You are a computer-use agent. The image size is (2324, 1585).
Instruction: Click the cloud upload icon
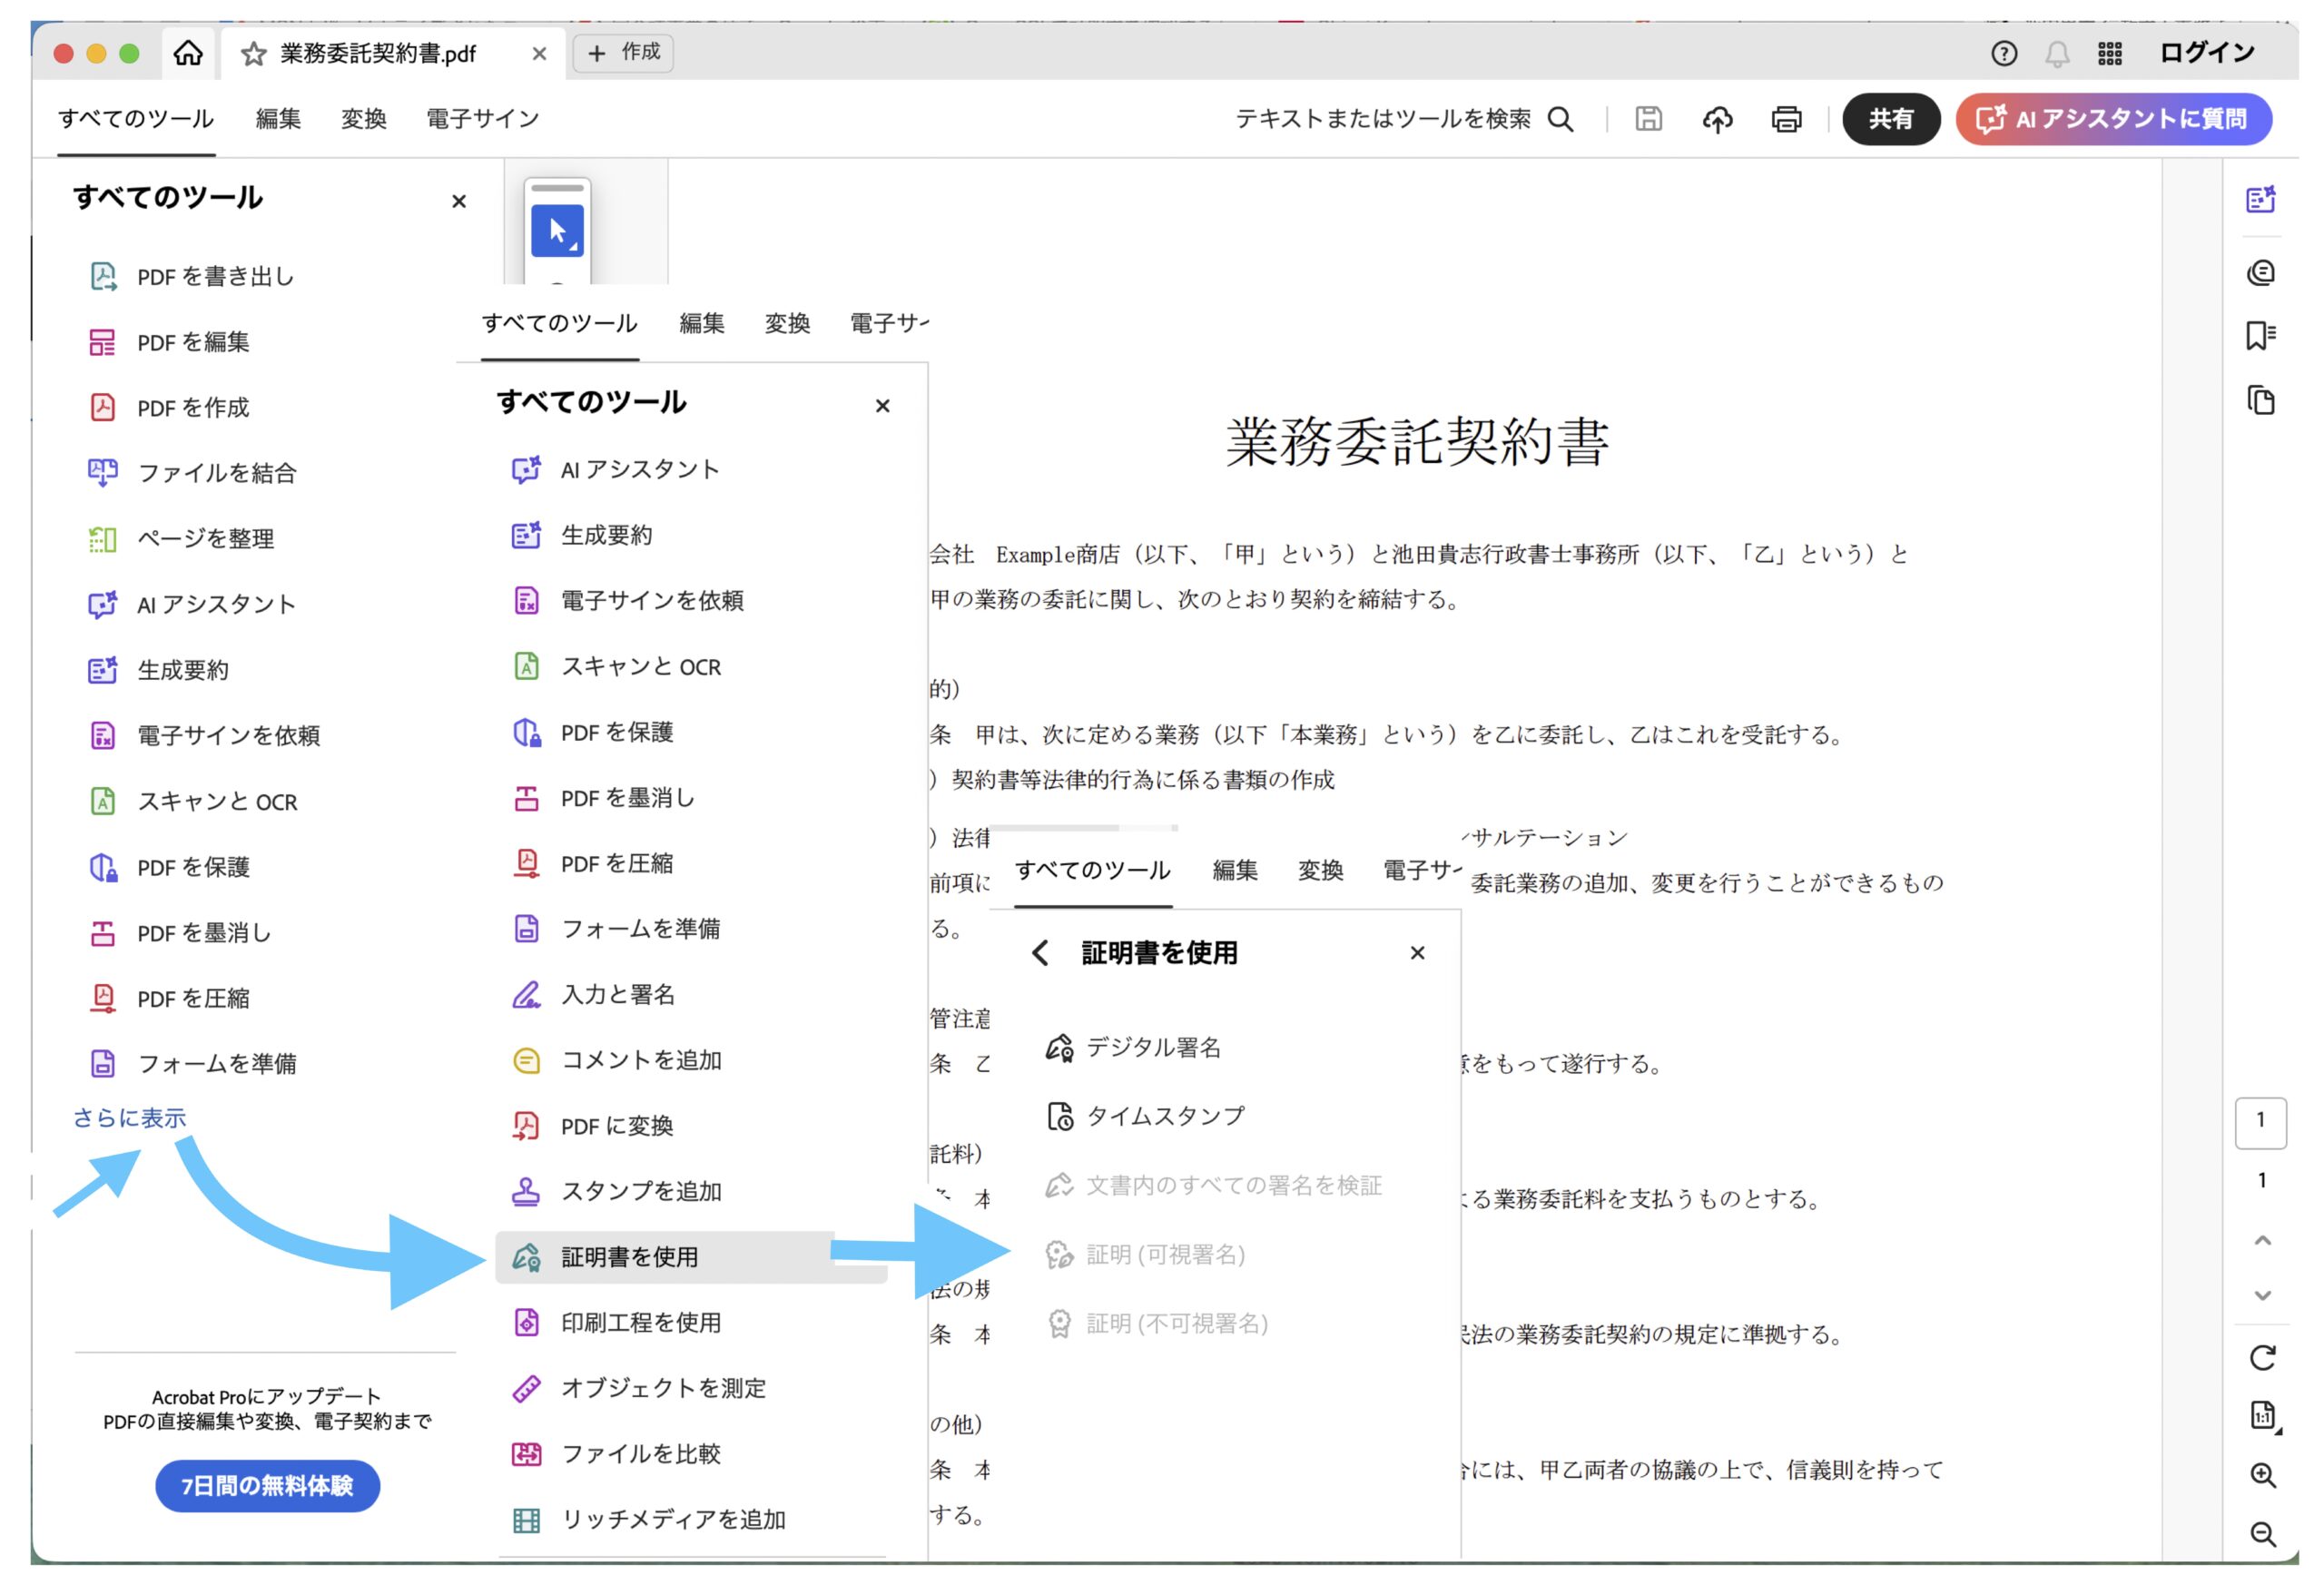coord(1717,119)
